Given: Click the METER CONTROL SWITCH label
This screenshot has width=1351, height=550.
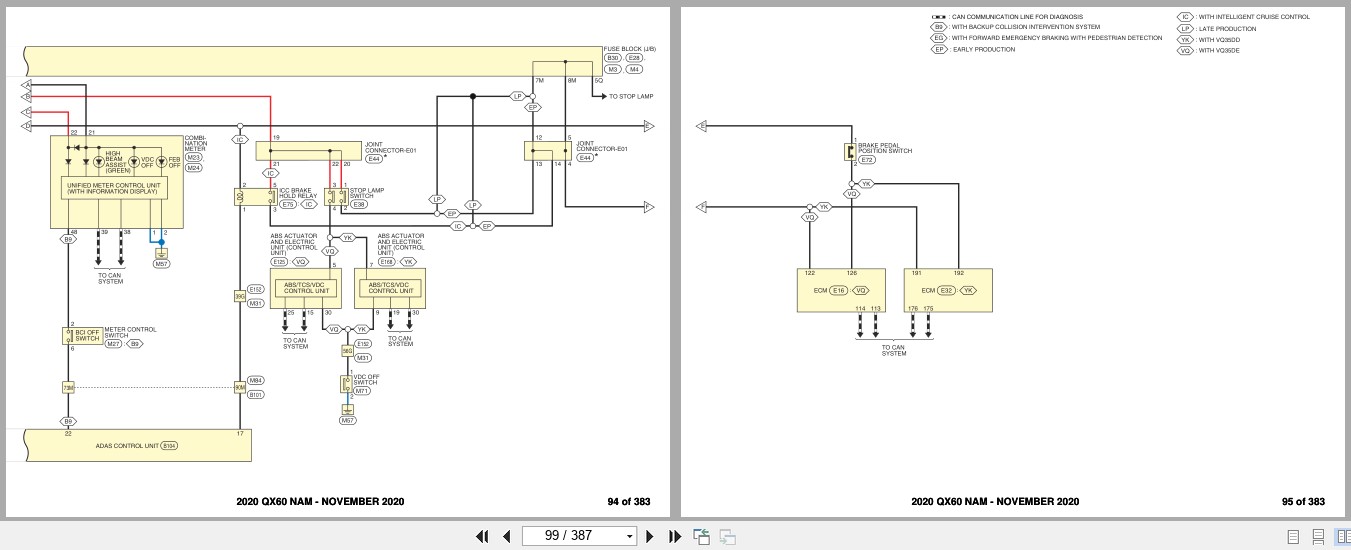Looking at the screenshot, I should [131, 331].
